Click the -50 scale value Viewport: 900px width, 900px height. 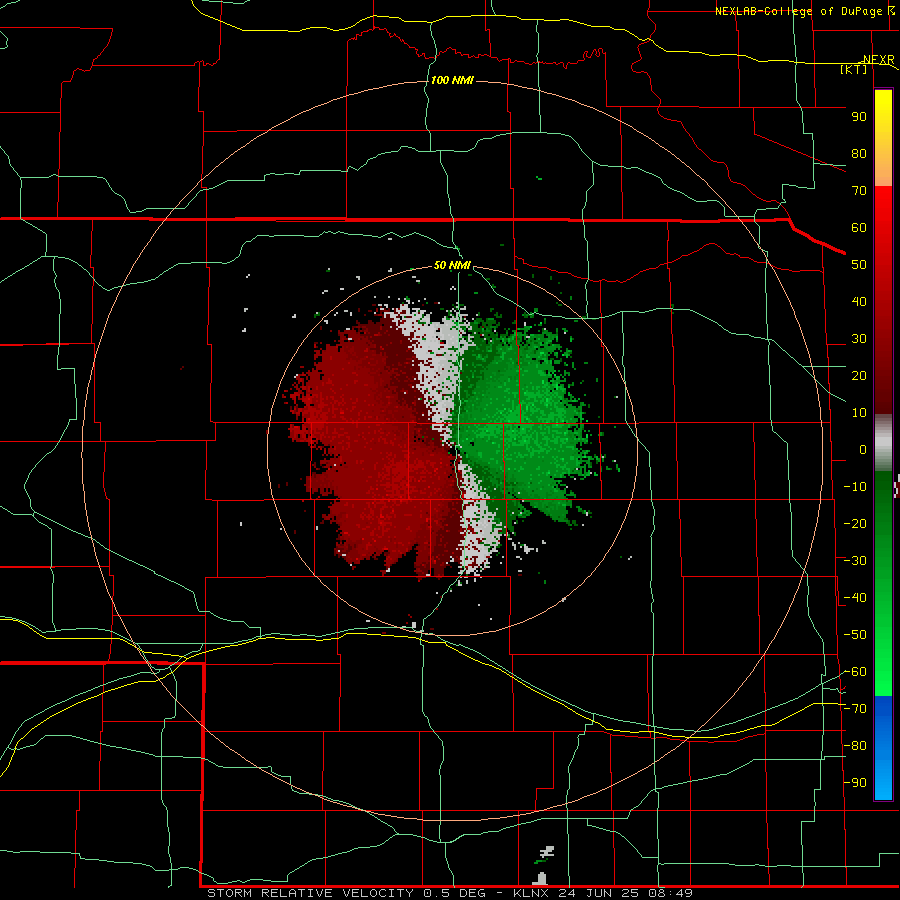coord(855,635)
